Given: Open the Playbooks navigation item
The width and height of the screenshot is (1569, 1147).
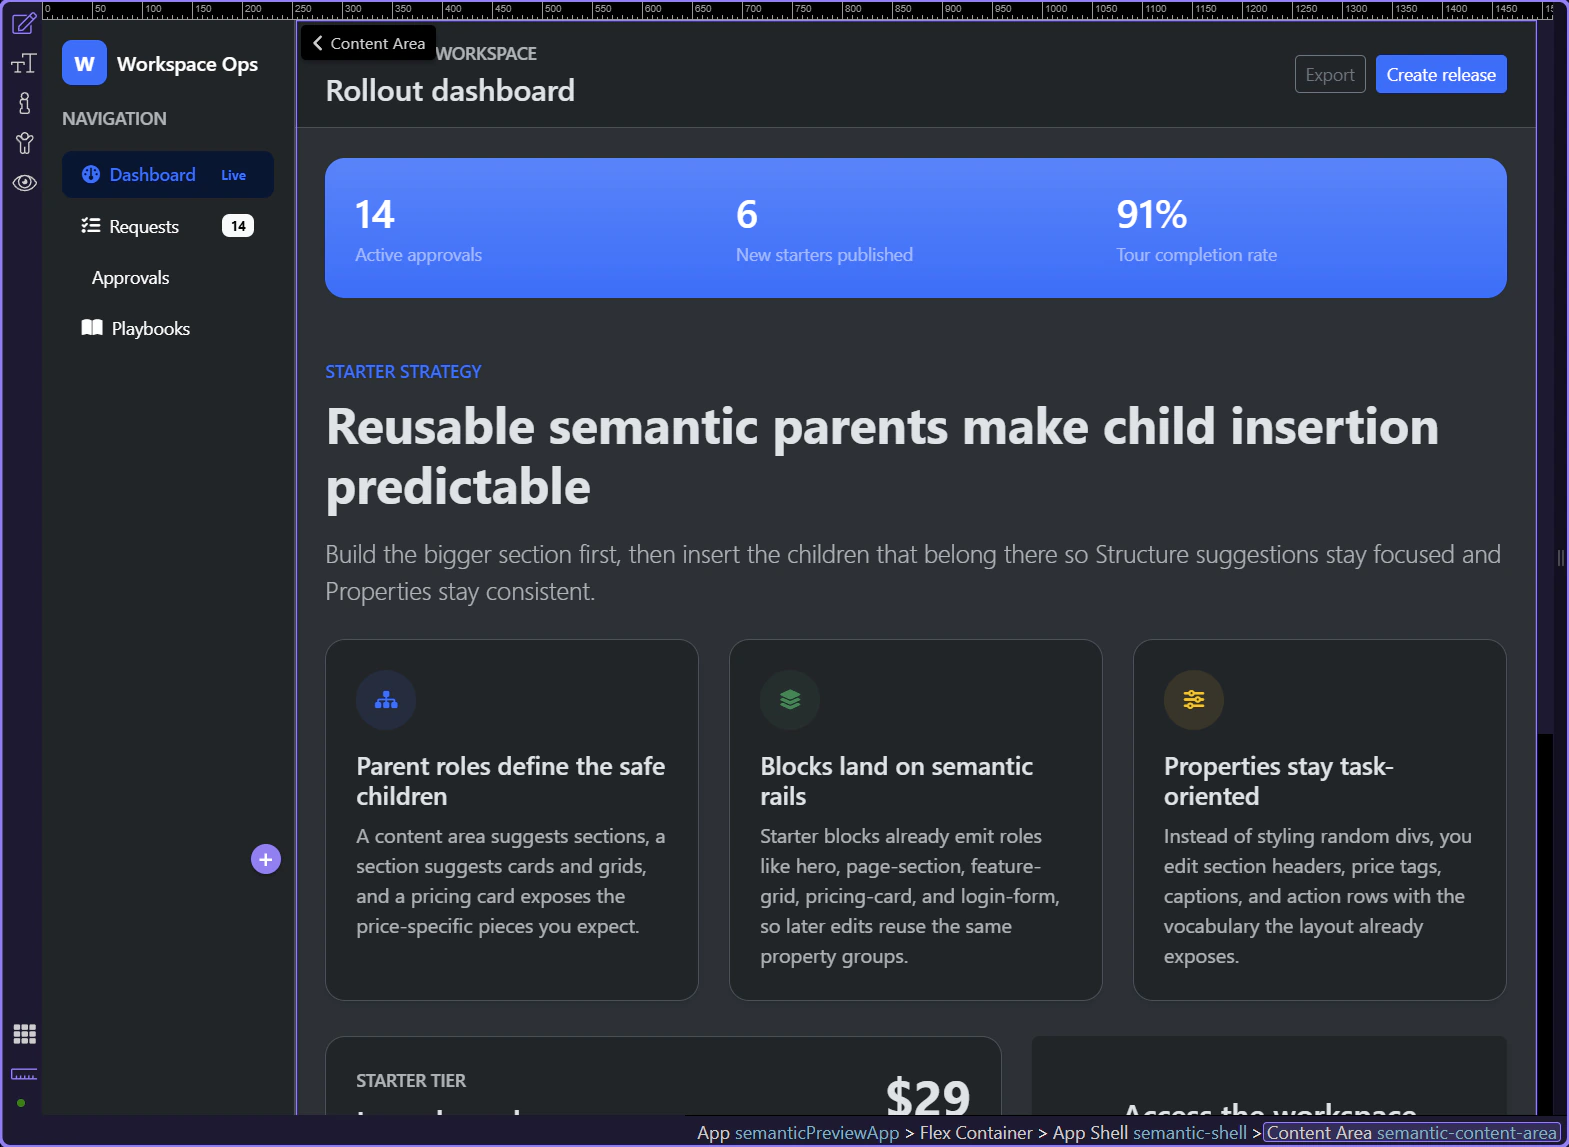Looking at the screenshot, I should click(150, 329).
